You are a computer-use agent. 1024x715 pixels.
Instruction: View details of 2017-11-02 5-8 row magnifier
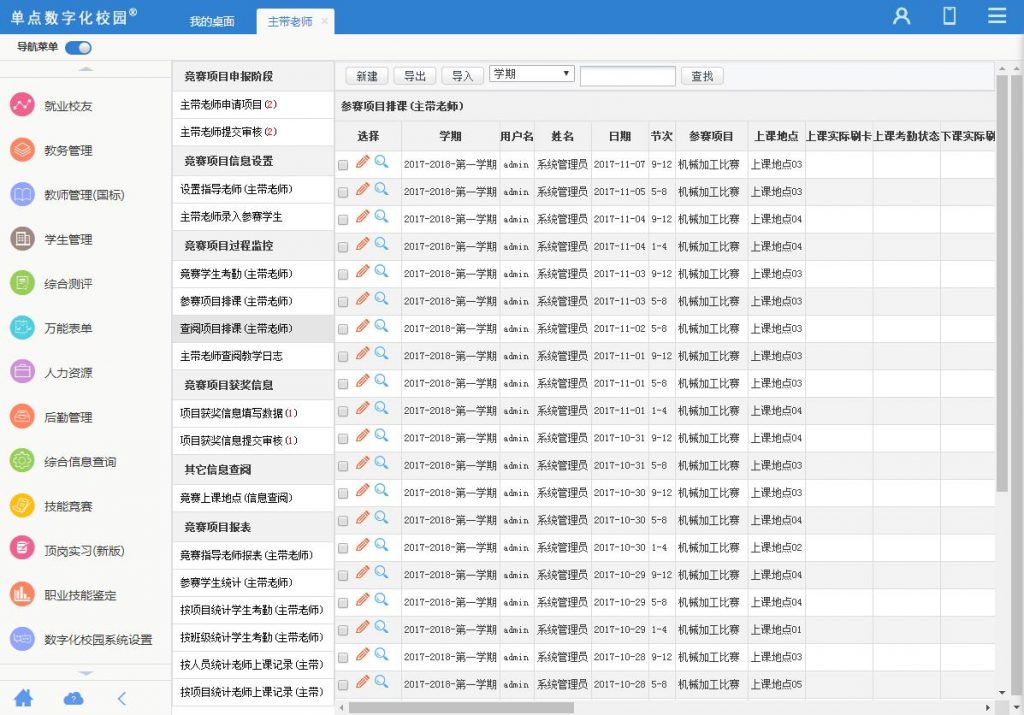pyautogui.click(x=381, y=325)
